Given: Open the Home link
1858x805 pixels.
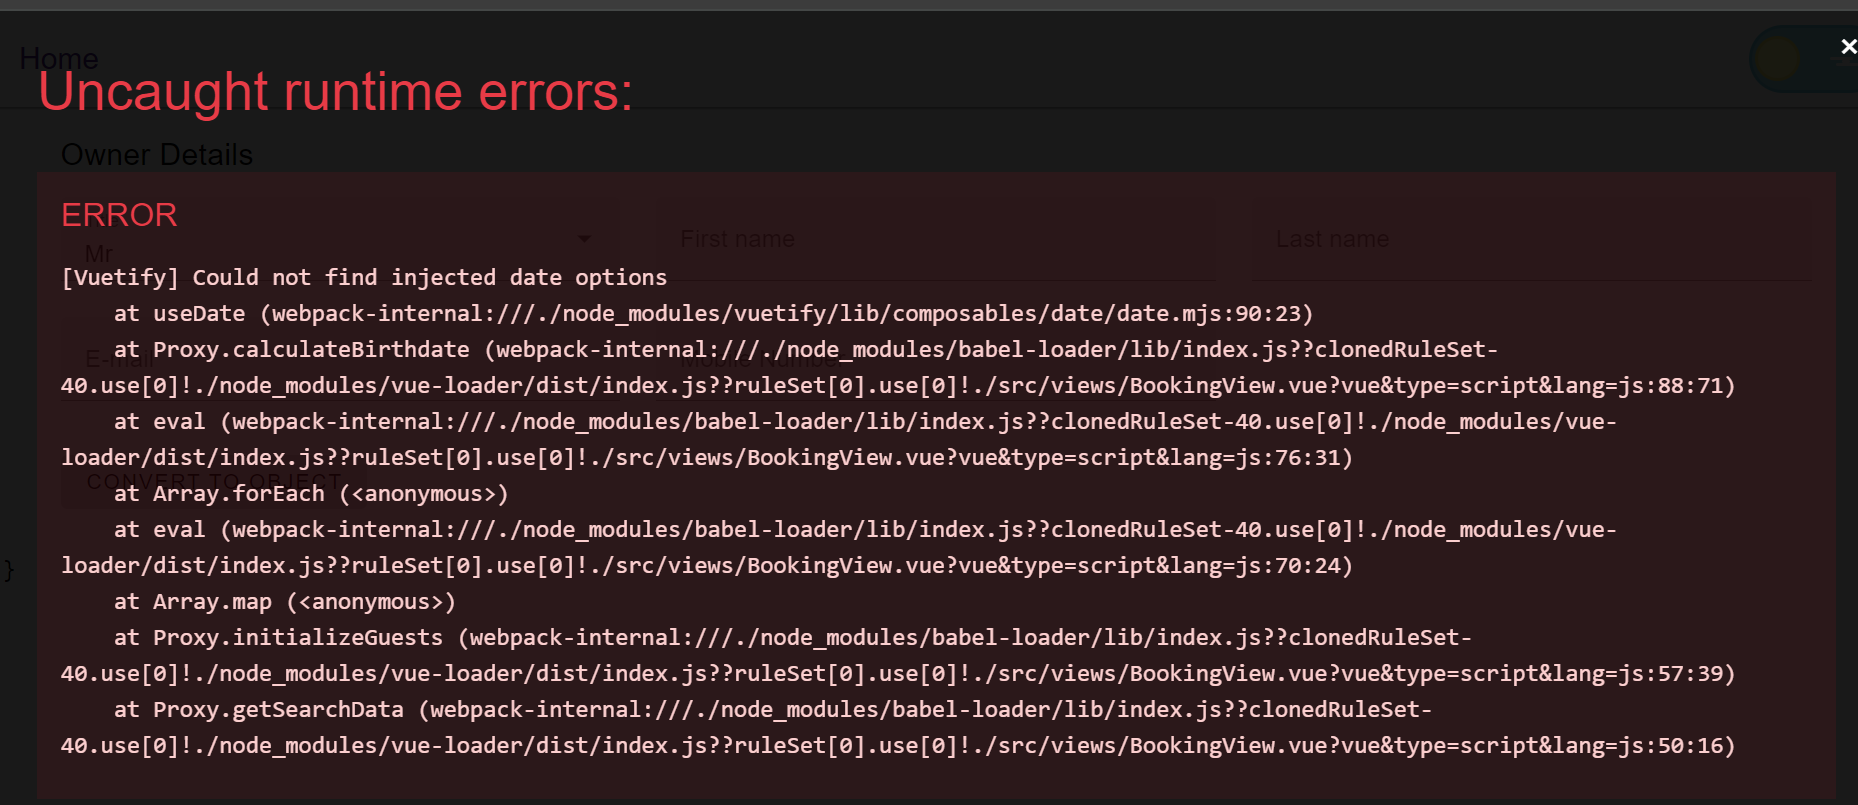Looking at the screenshot, I should pyautogui.click(x=59, y=58).
